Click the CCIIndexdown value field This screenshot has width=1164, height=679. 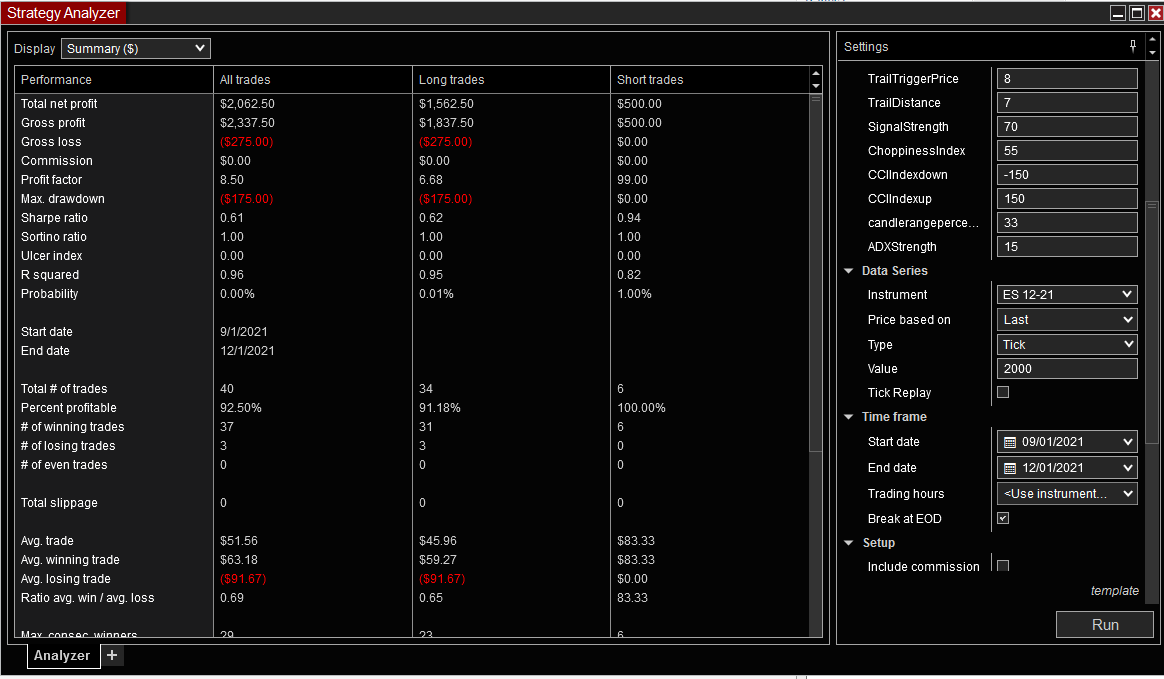(x=1067, y=175)
